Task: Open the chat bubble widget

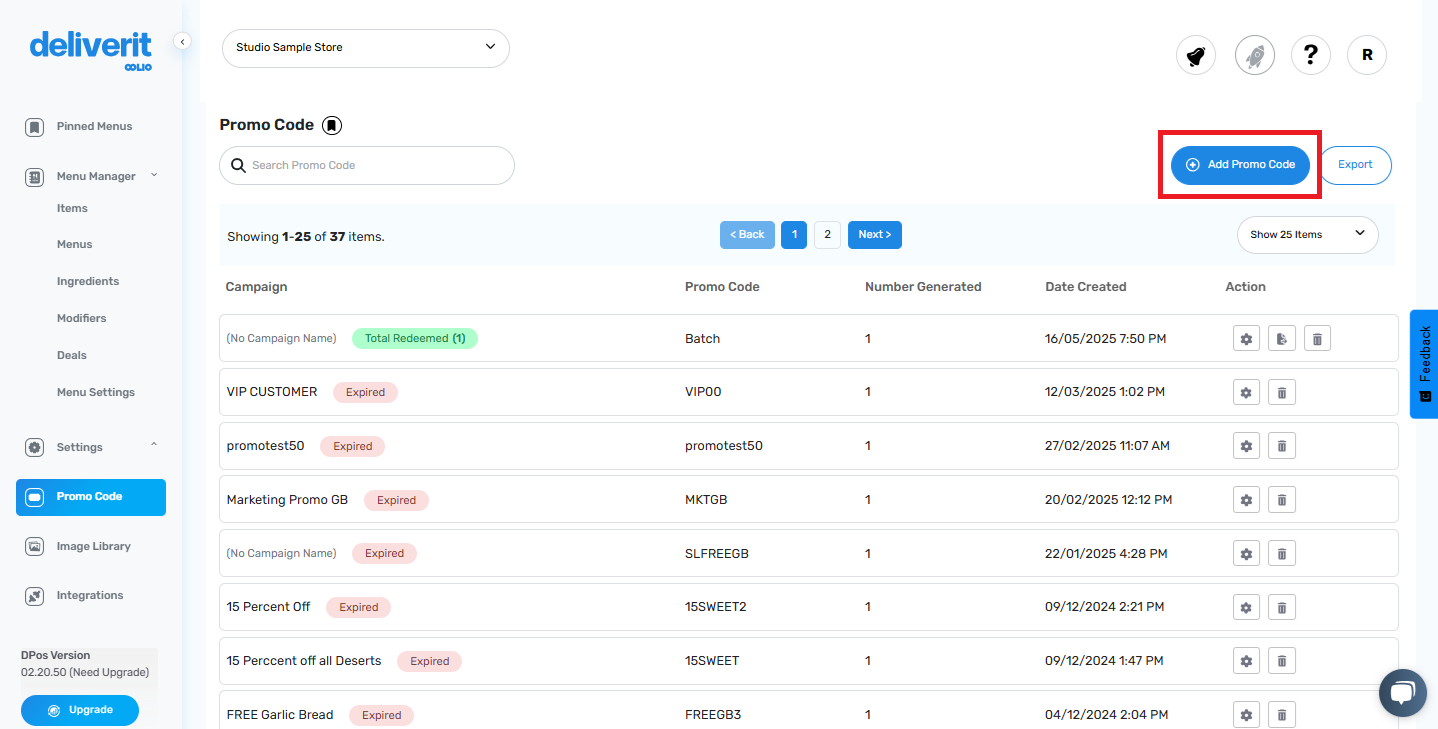Action: pos(1402,692)
